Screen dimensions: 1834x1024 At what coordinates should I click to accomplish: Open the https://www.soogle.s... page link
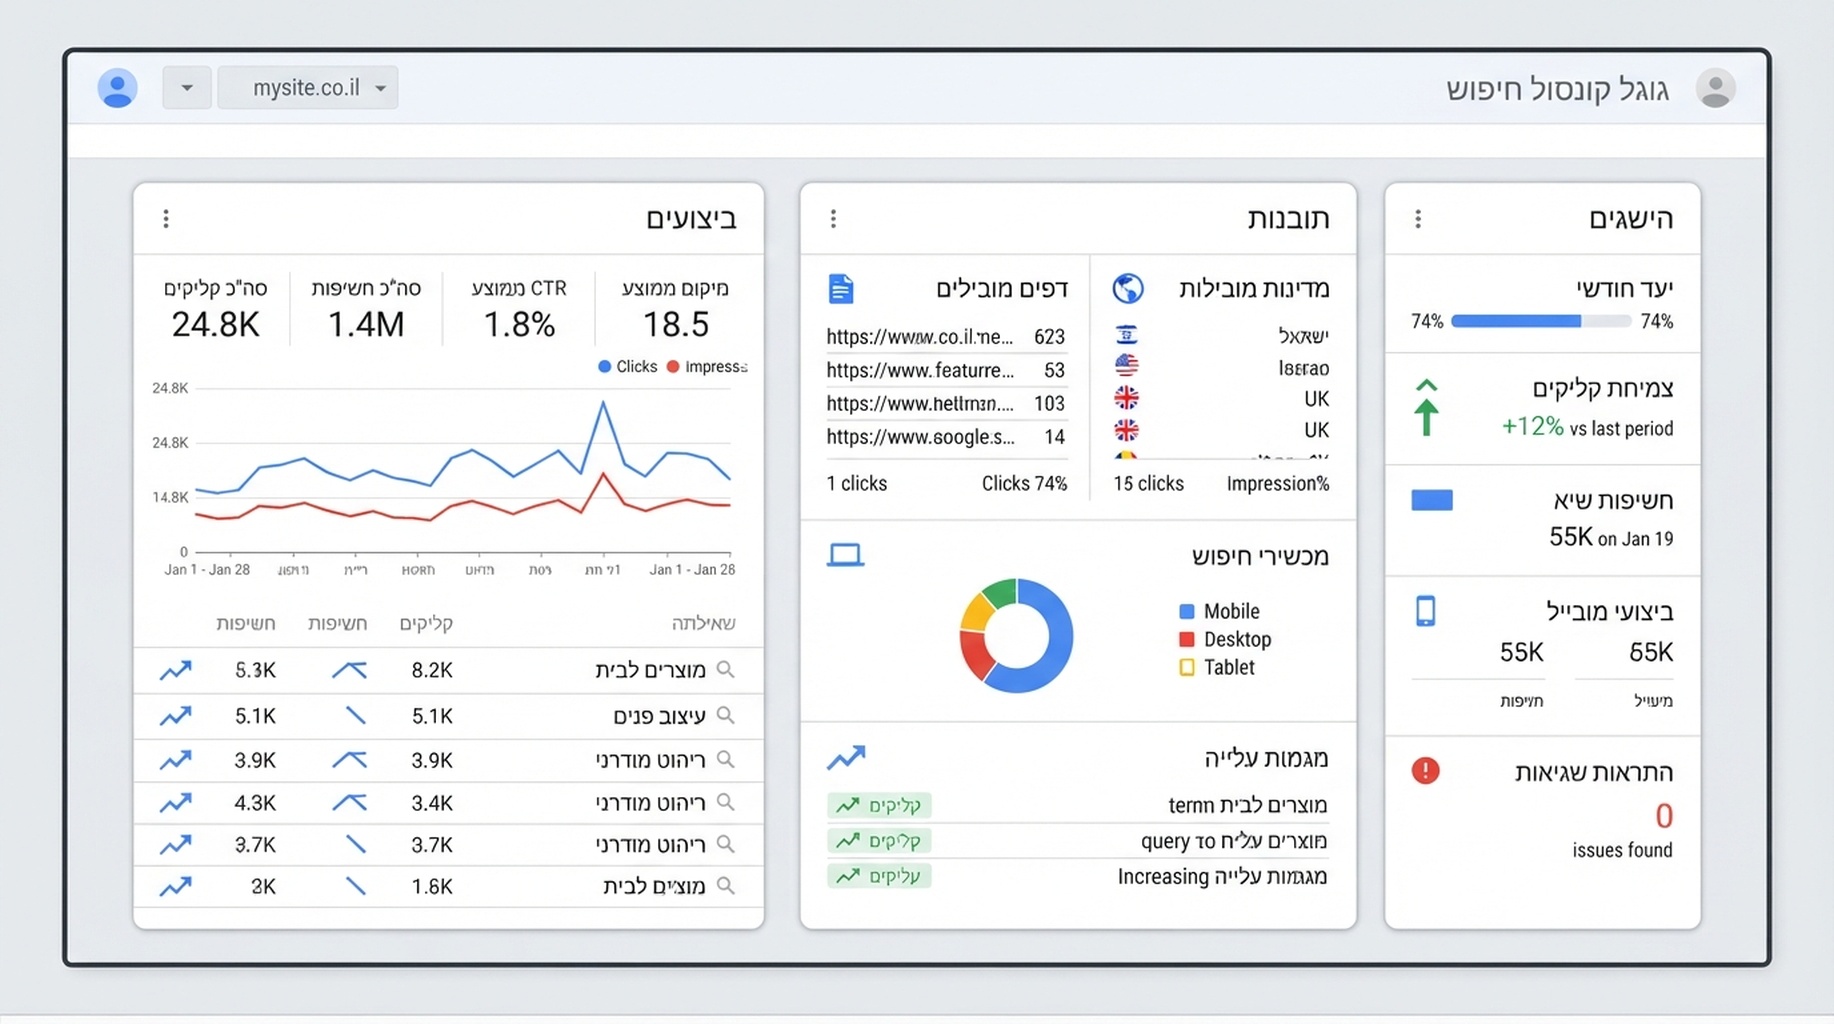point(919,437)
